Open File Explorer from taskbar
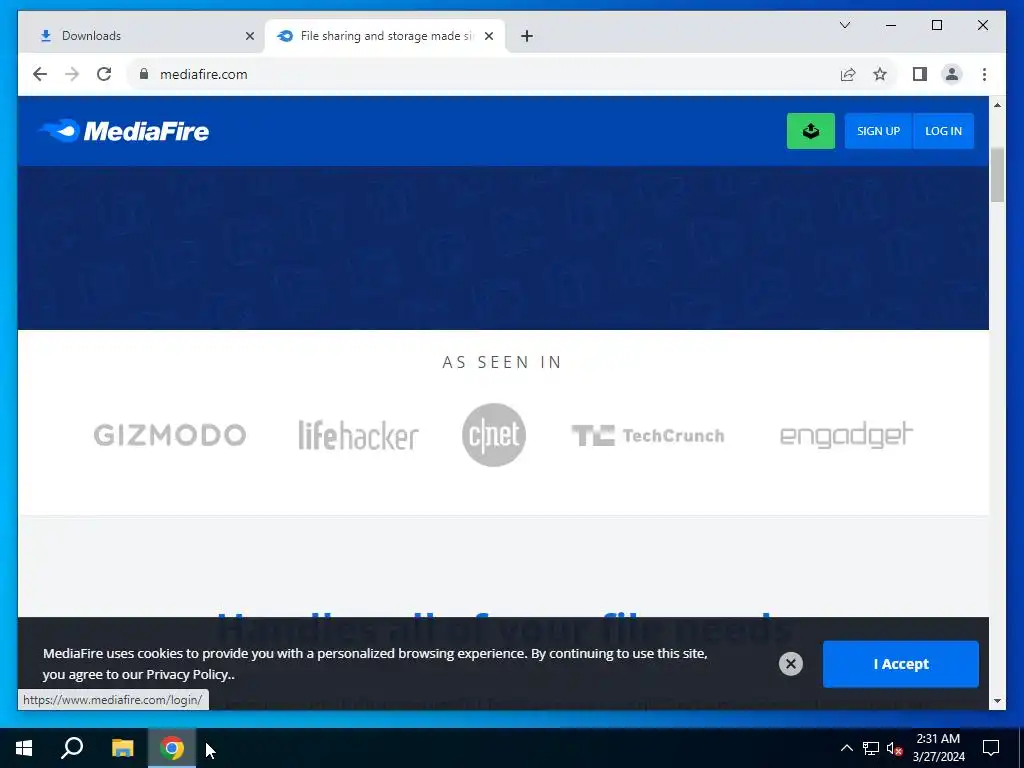The image size is (1024, 768). click(122, 748)
